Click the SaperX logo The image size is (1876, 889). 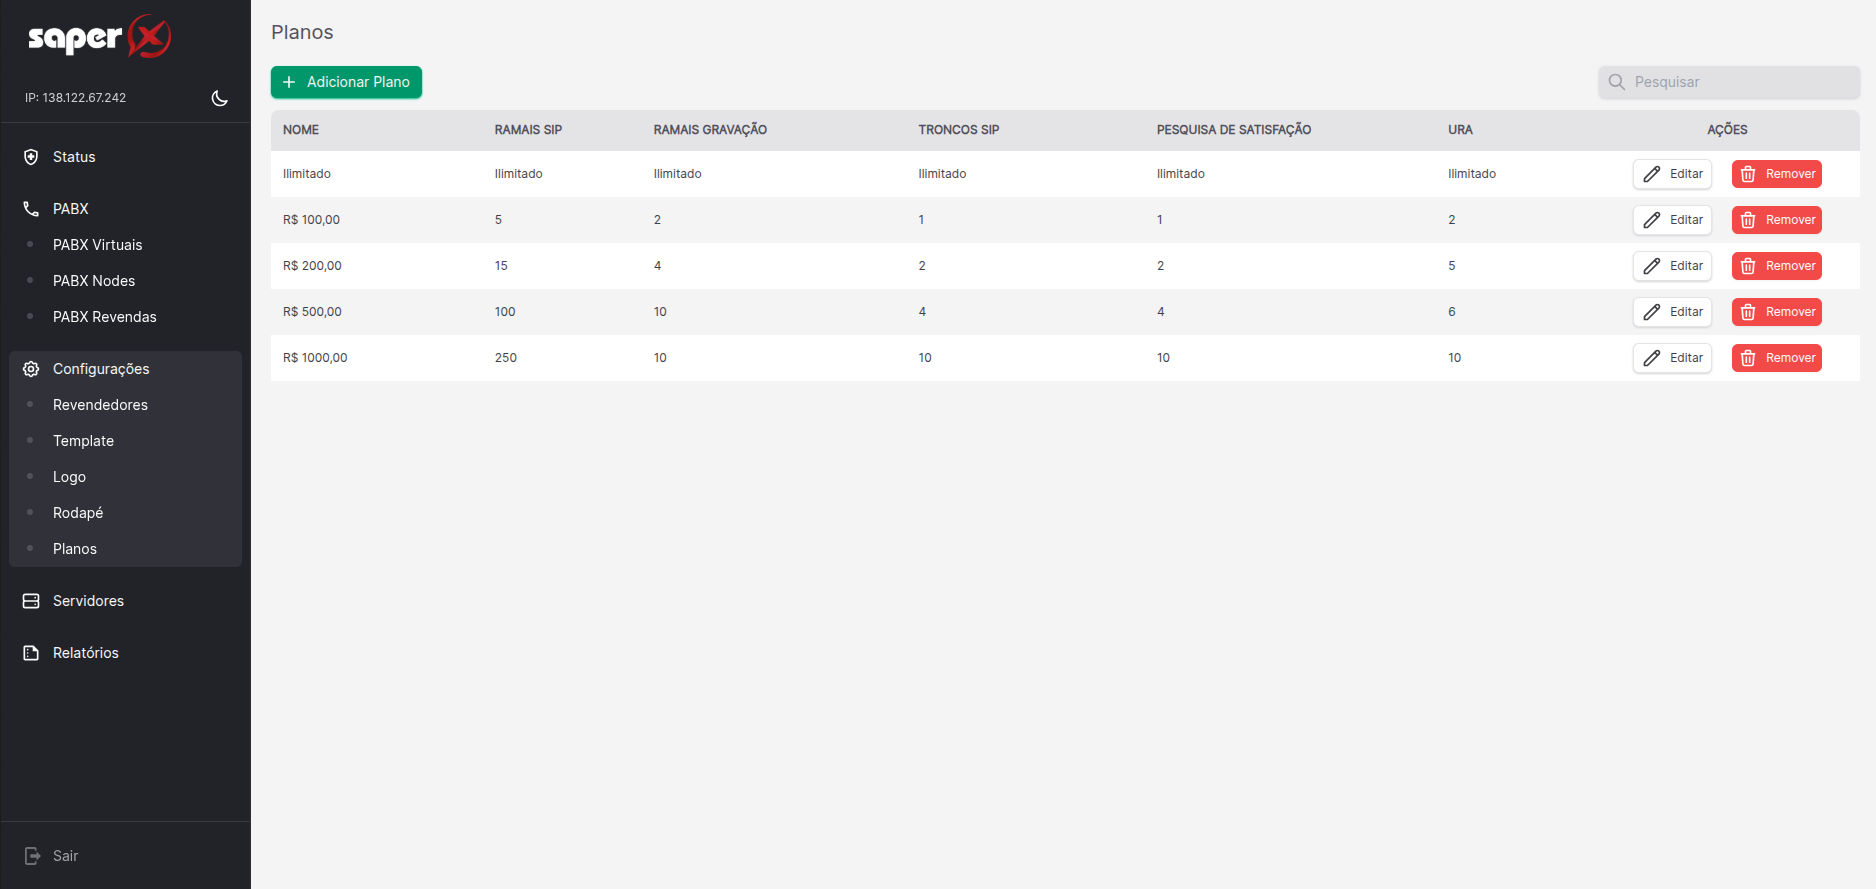(x=100, y=38)
